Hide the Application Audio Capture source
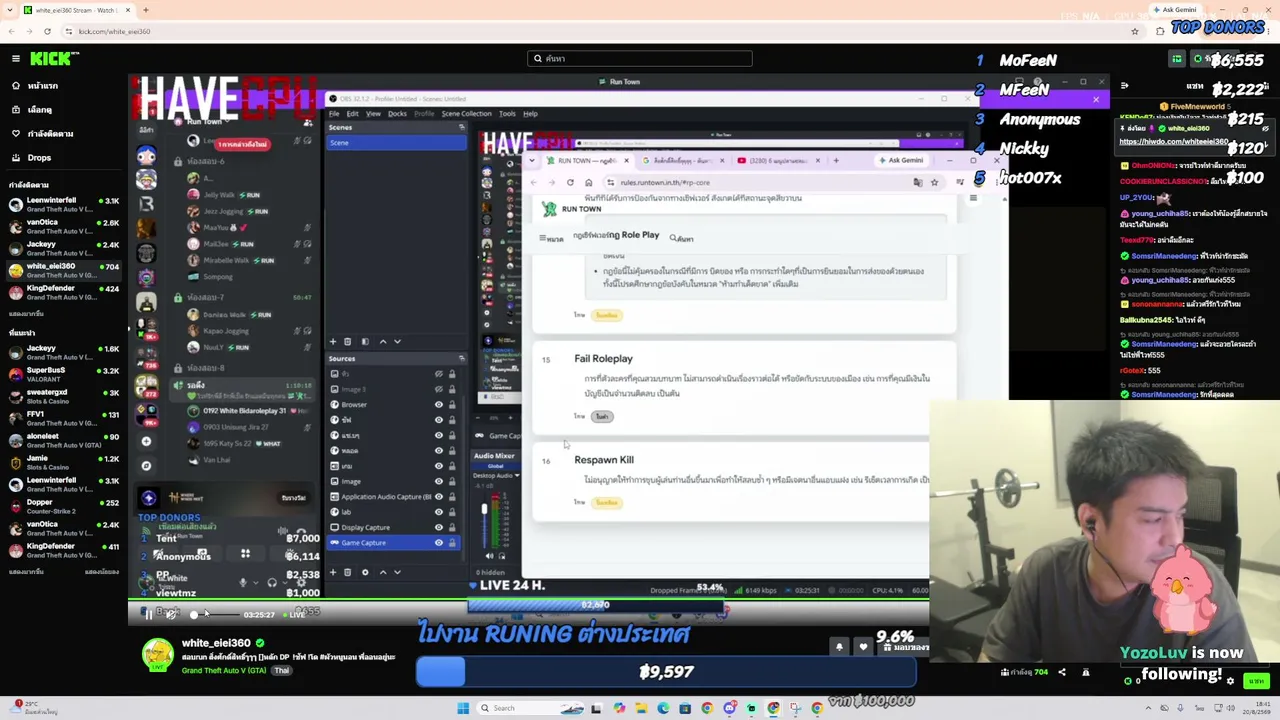 tap(438, 497)
